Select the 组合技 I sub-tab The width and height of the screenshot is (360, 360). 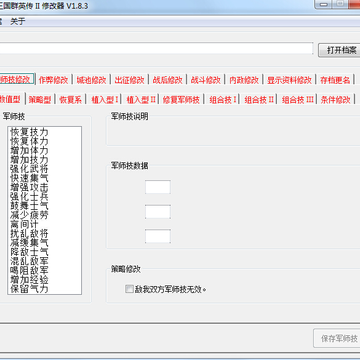[x=223, y=99]
